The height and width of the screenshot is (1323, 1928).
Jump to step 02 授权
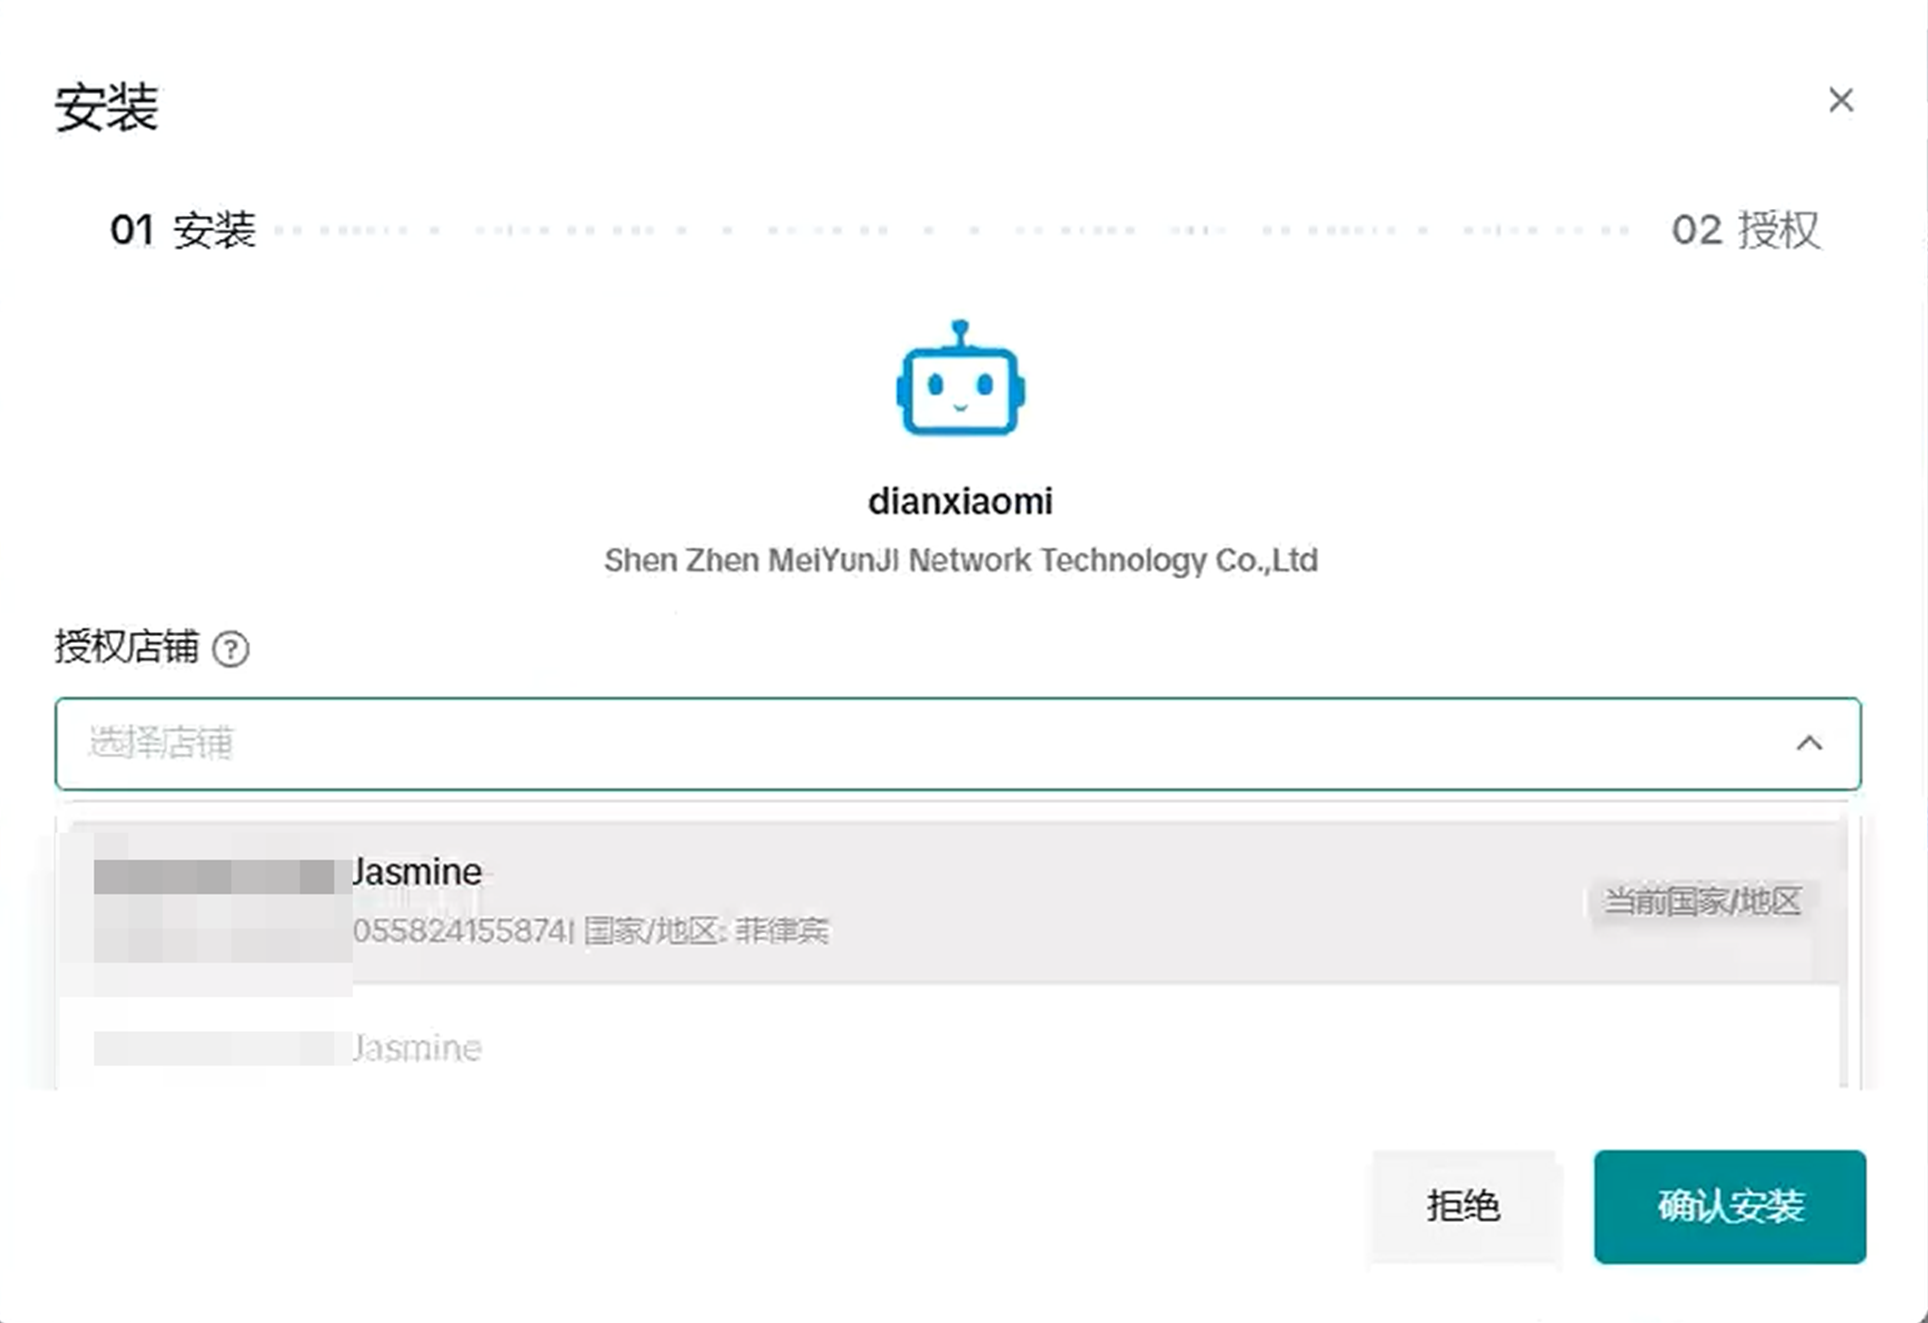pyautogui.click(x=1745, y=230)
